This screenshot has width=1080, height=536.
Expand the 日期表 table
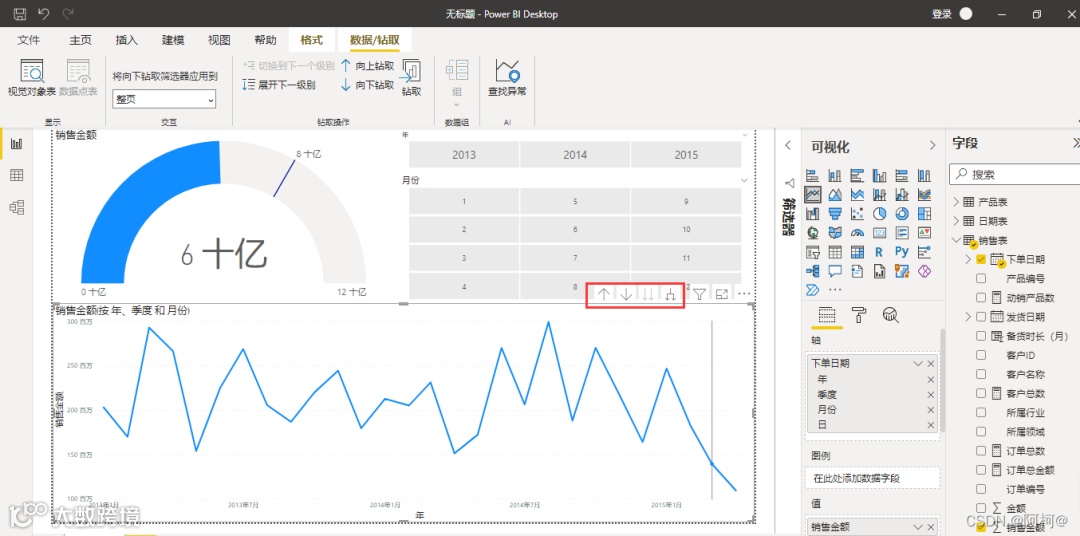(x=955, y=221)
